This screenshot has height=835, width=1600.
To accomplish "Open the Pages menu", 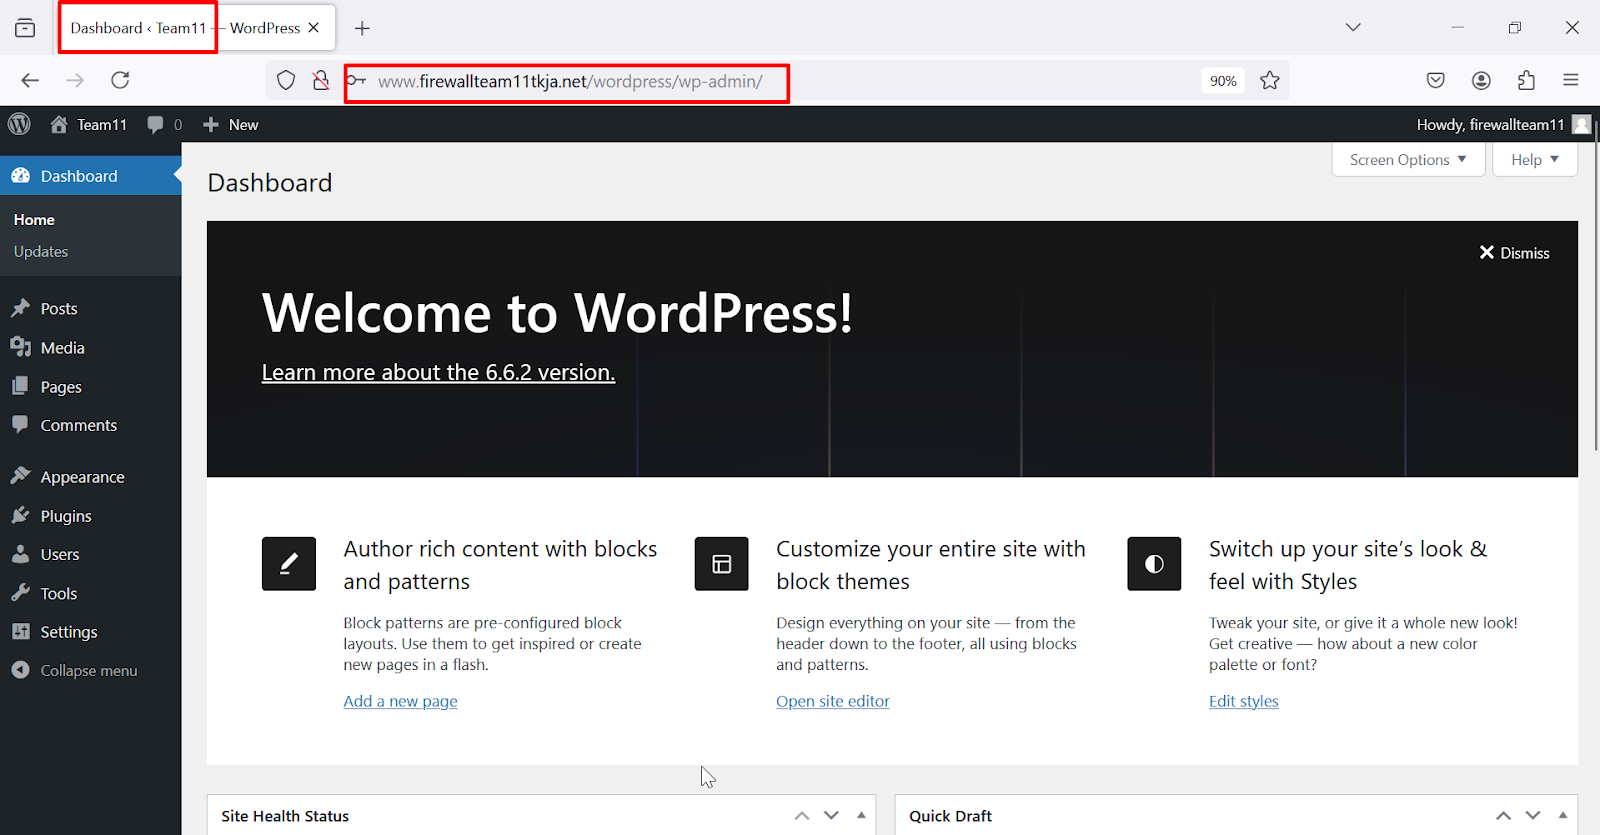I will (90, 387).
